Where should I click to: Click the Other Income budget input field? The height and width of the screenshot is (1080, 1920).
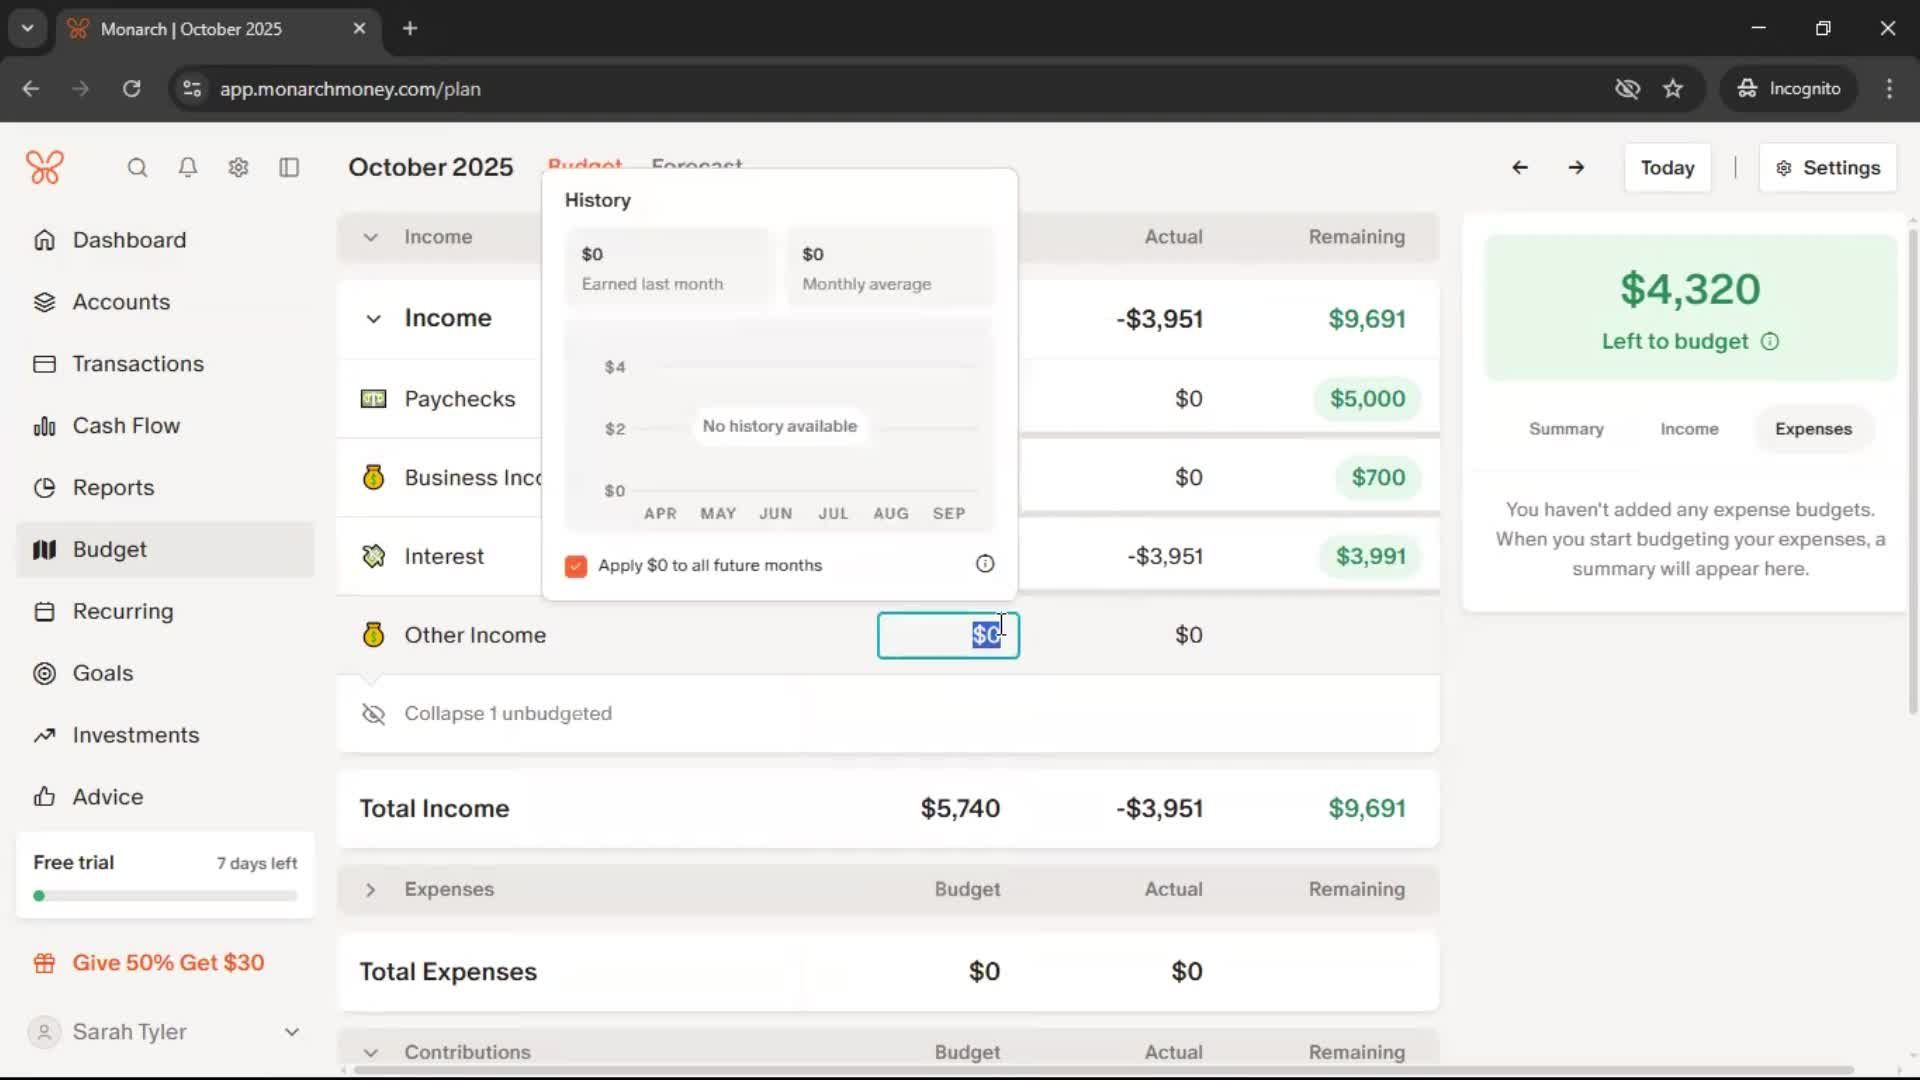[947, 636]
